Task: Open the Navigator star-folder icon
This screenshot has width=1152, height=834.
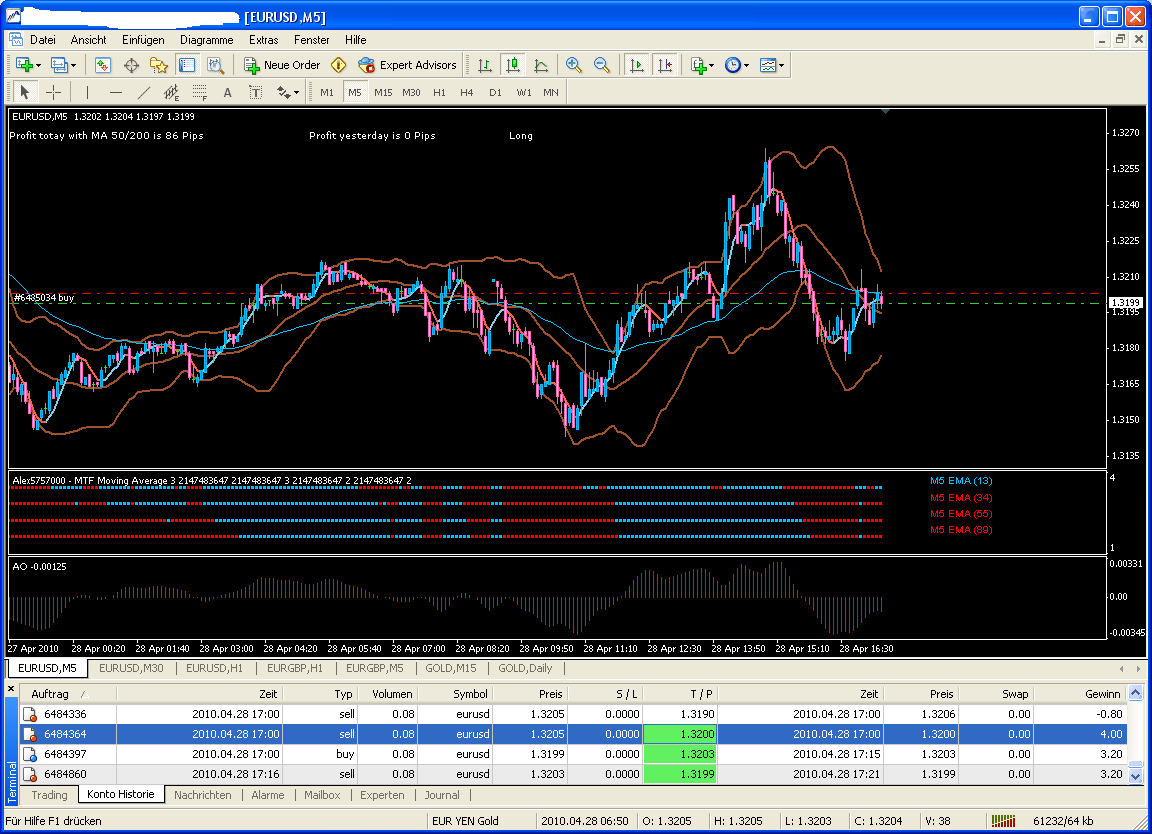Action: 158,65
